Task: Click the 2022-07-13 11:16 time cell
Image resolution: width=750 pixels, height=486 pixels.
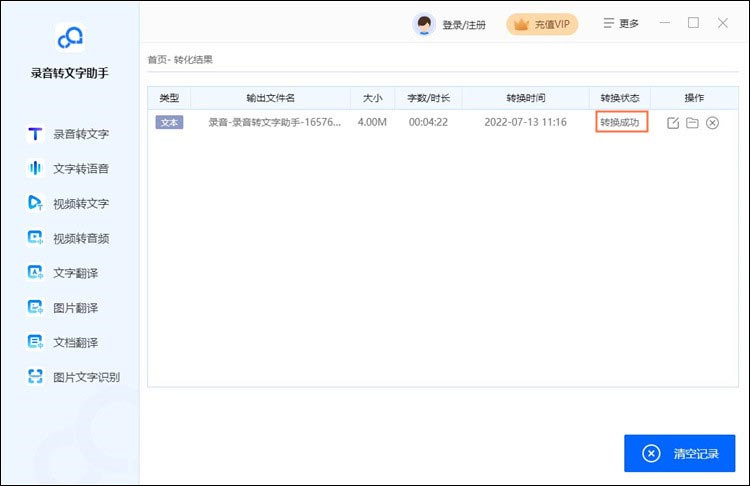Action: (525, 122)
